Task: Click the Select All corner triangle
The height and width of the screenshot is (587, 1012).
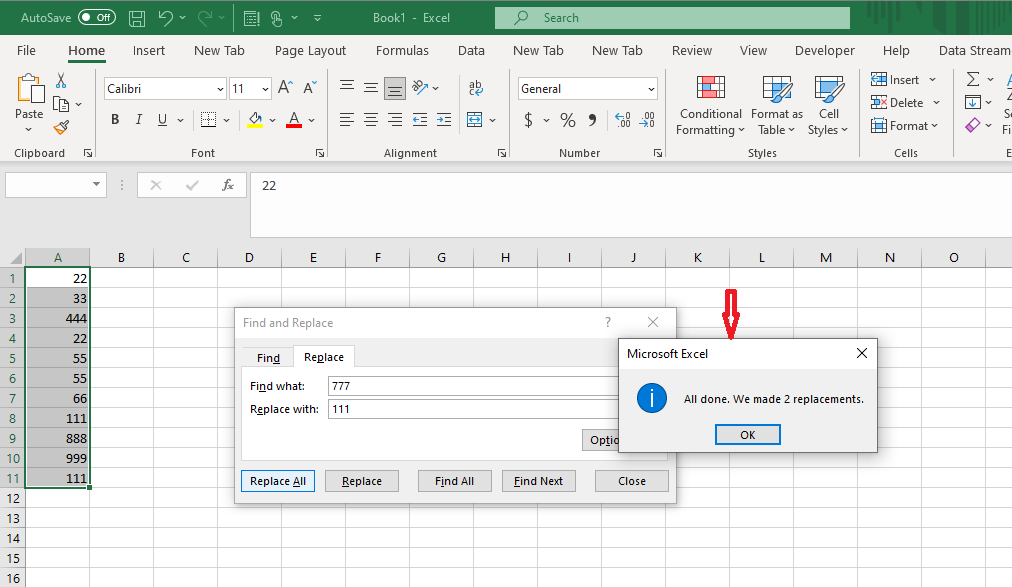Action: [17, 259]
